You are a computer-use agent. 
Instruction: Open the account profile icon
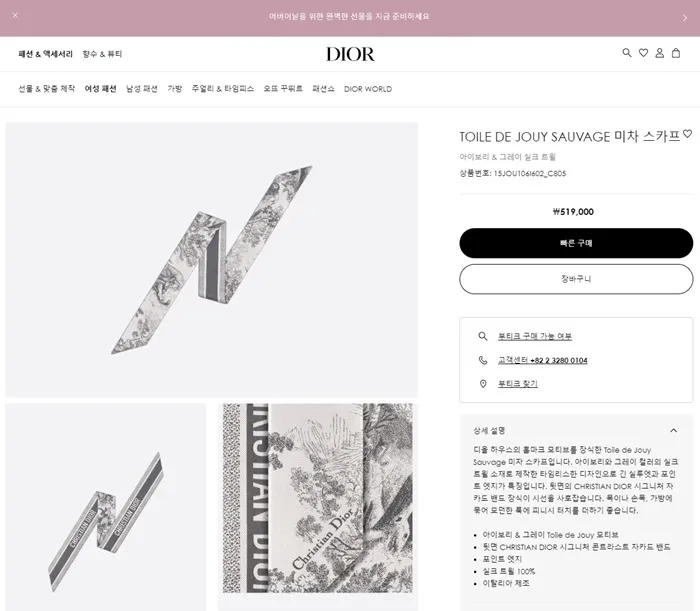pos(659,53)
